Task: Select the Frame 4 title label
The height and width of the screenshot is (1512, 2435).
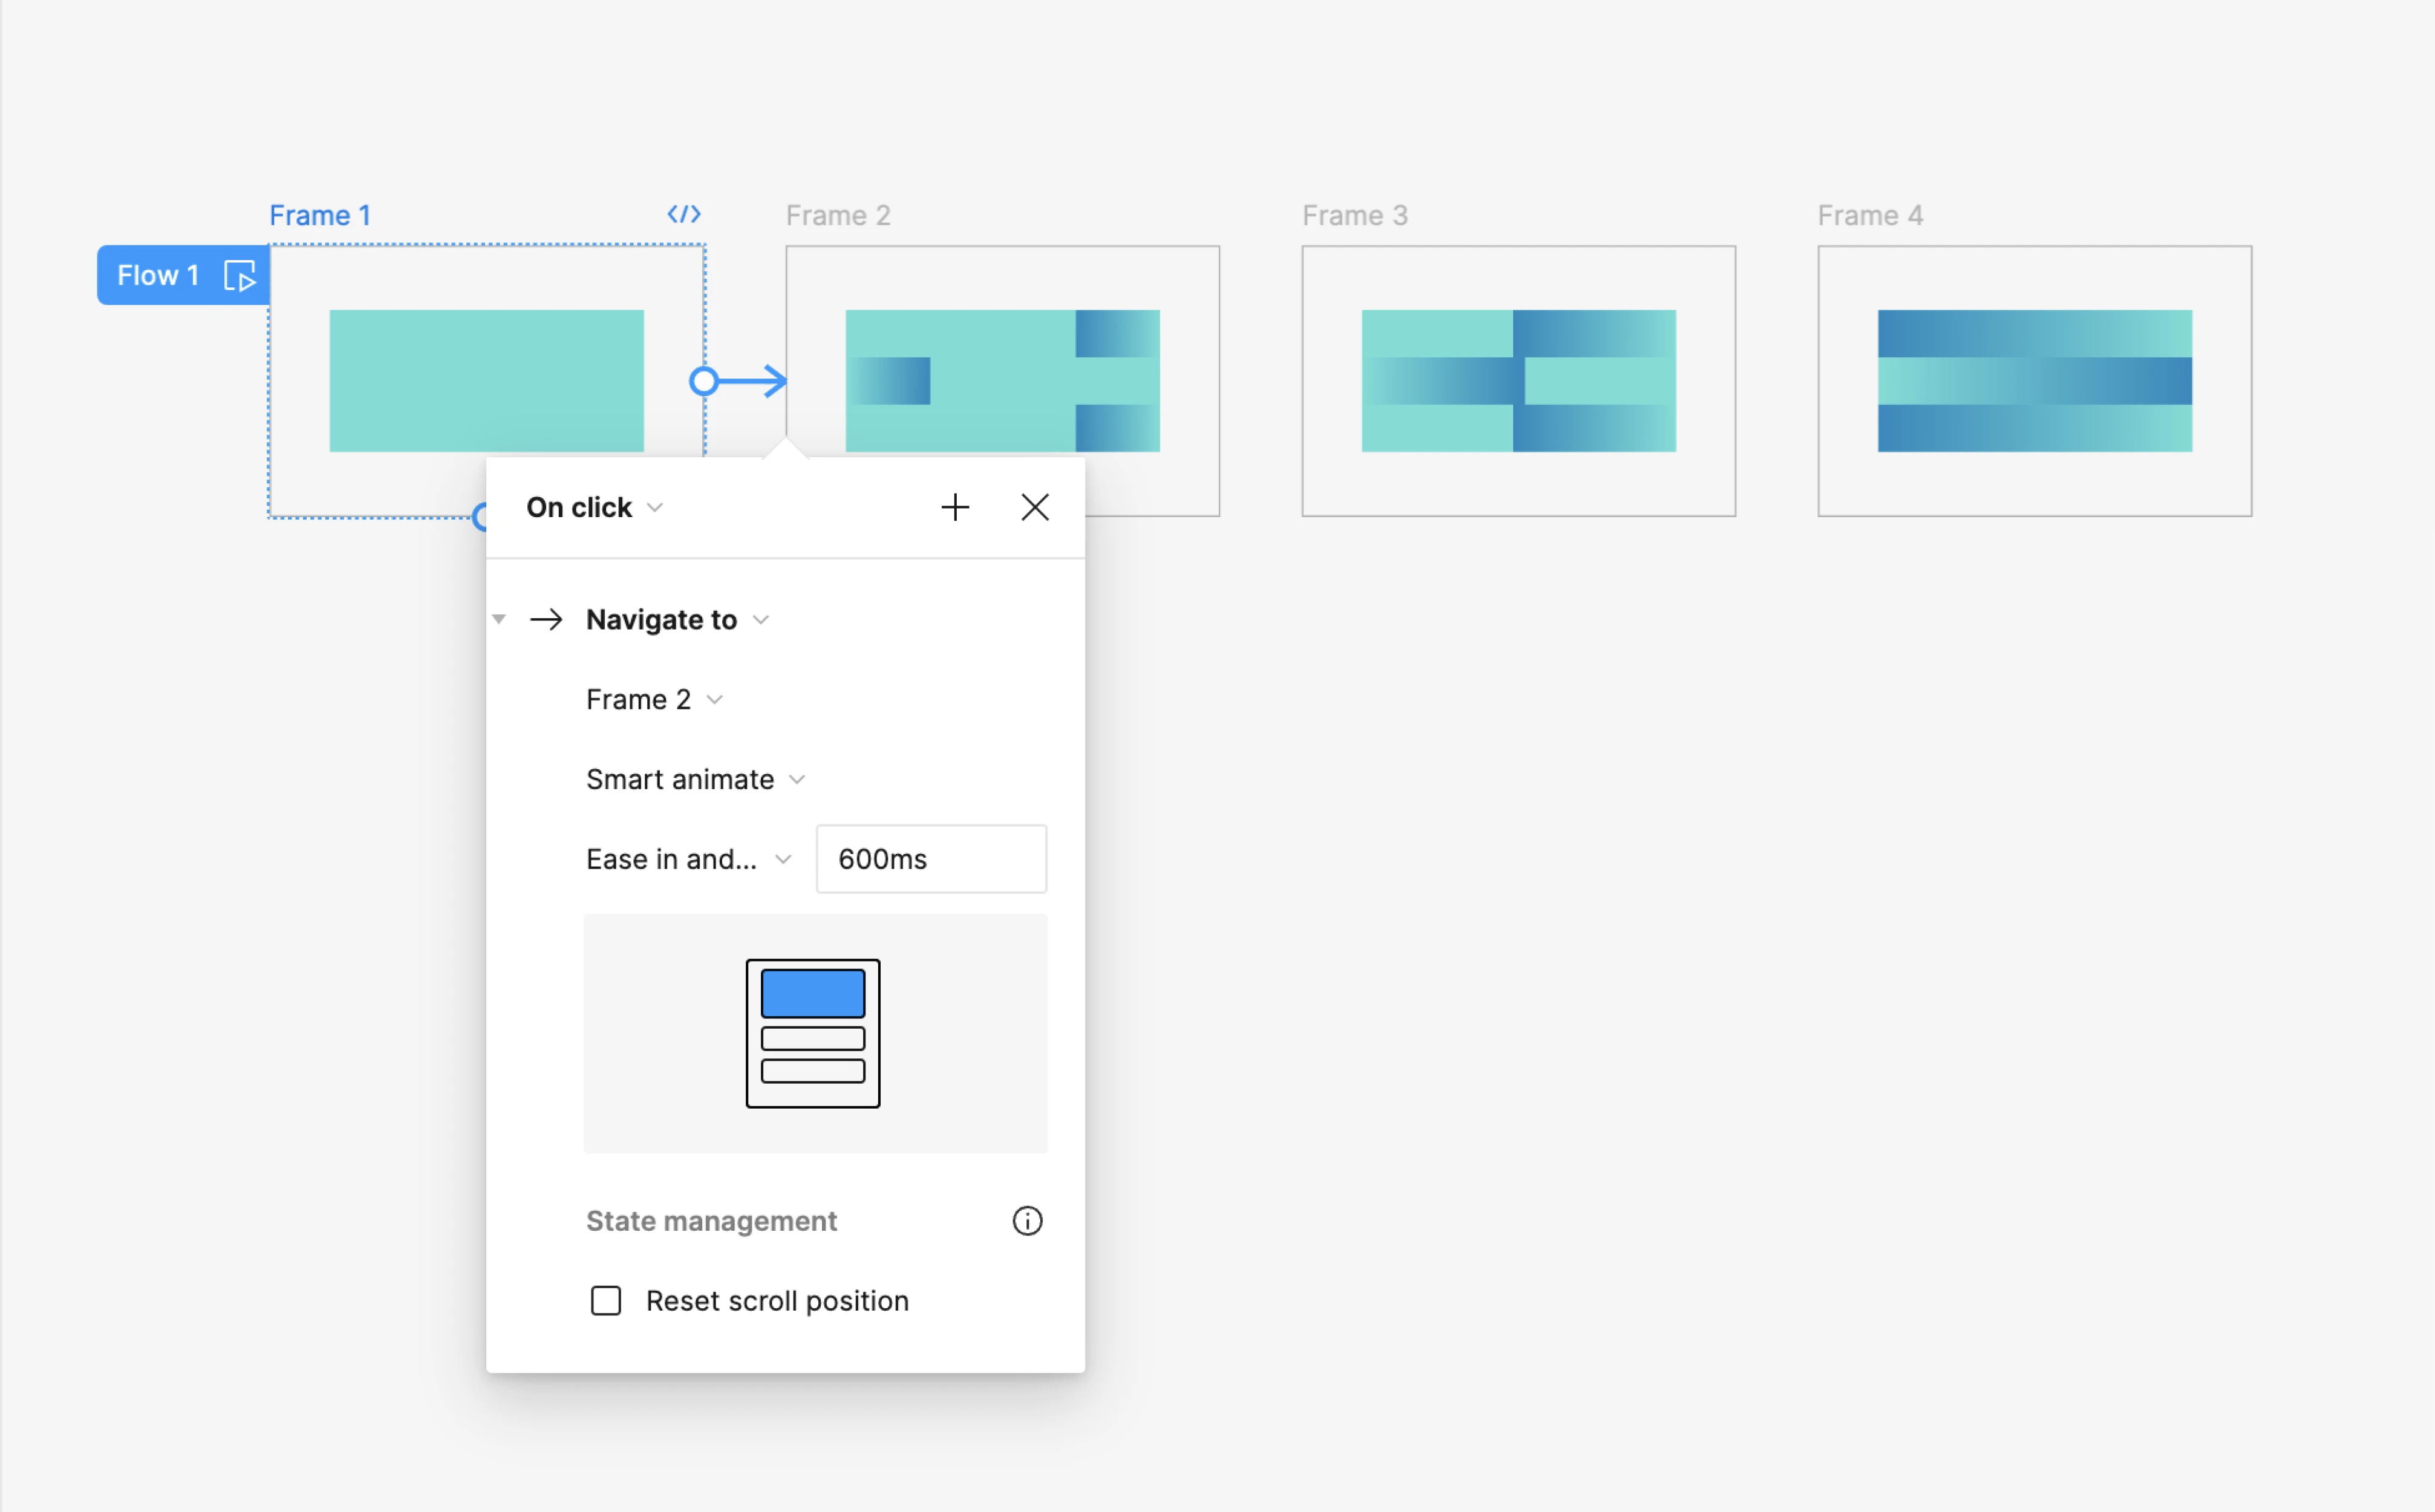Action: [x=1870, y=215]
